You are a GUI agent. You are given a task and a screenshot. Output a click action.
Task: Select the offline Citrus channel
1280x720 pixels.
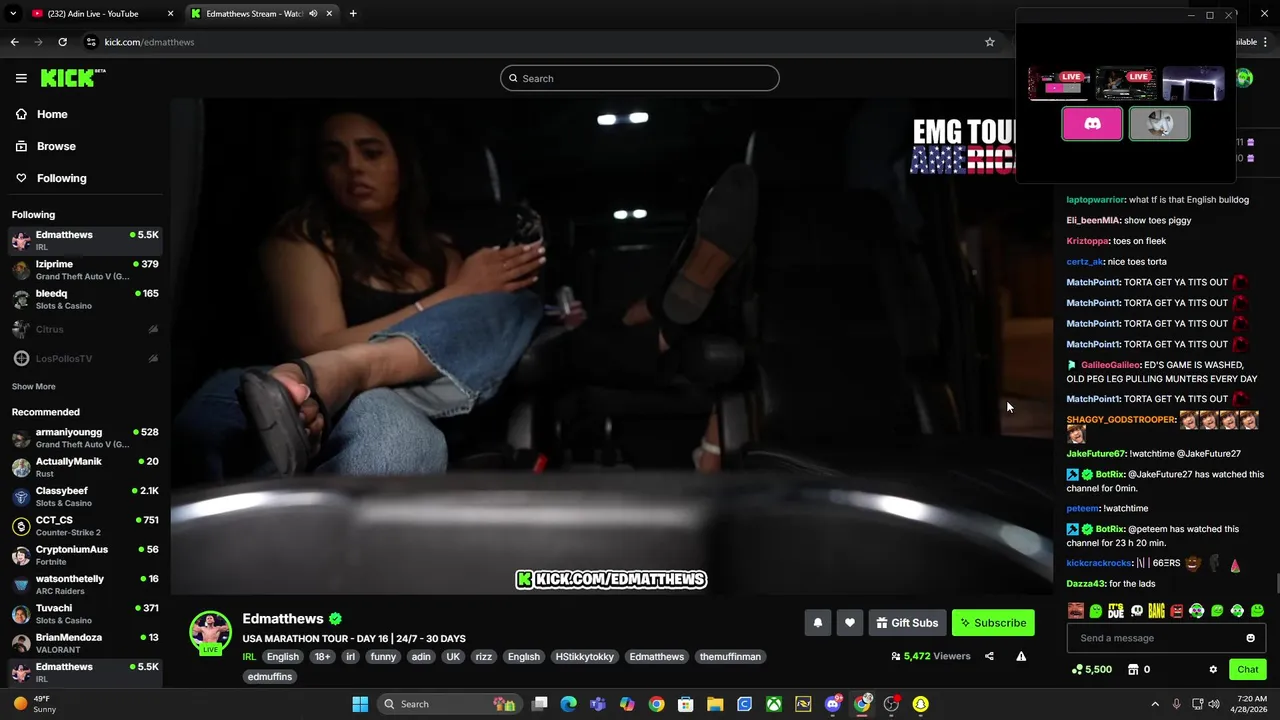point(84,329)
